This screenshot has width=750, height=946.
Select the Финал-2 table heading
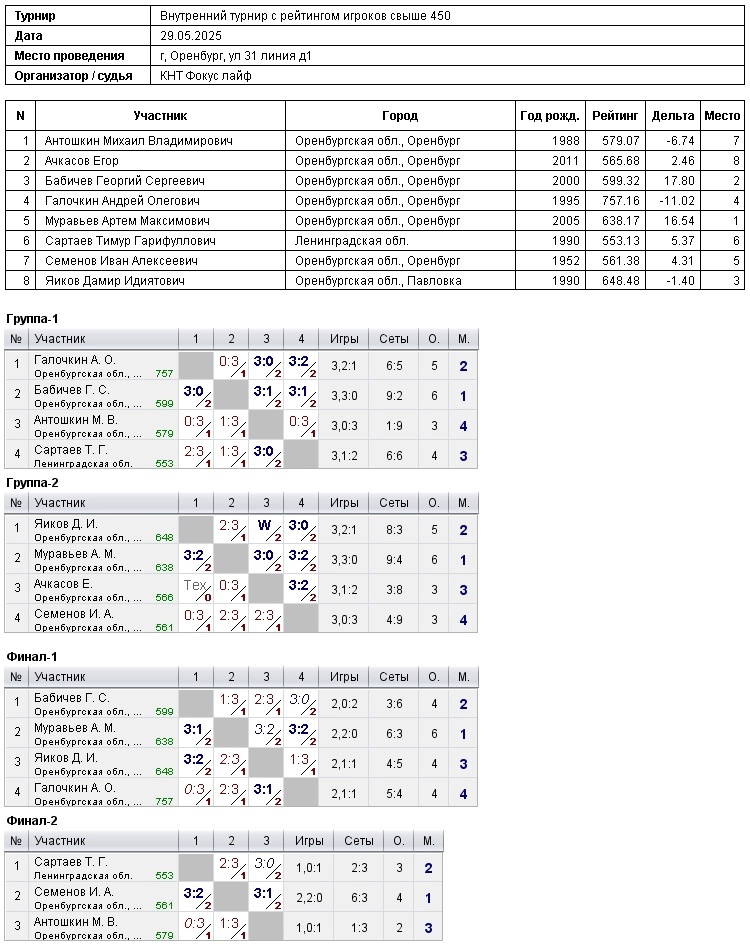(32, 820)
